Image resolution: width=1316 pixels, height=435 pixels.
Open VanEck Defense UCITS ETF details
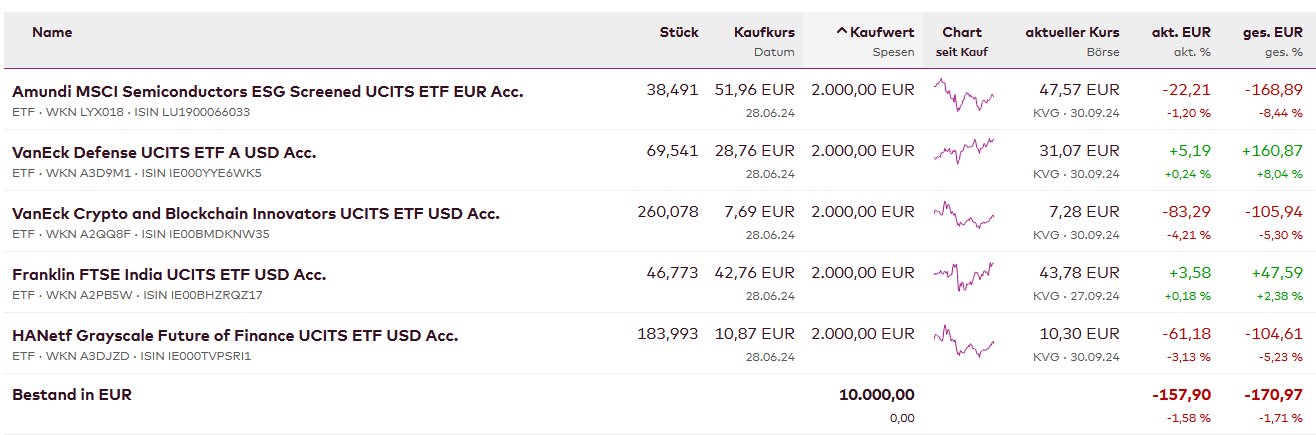[x=164, y=153]
